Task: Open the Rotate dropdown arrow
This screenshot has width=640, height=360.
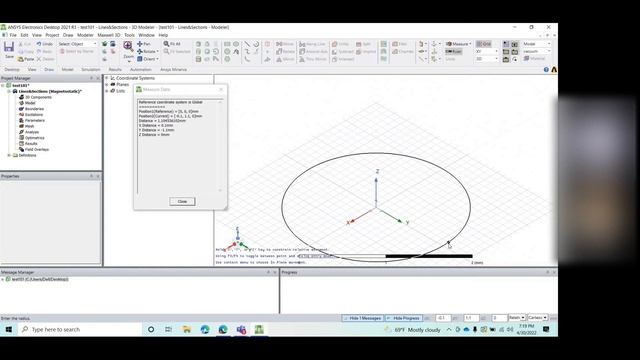Action: pos(158,51)
